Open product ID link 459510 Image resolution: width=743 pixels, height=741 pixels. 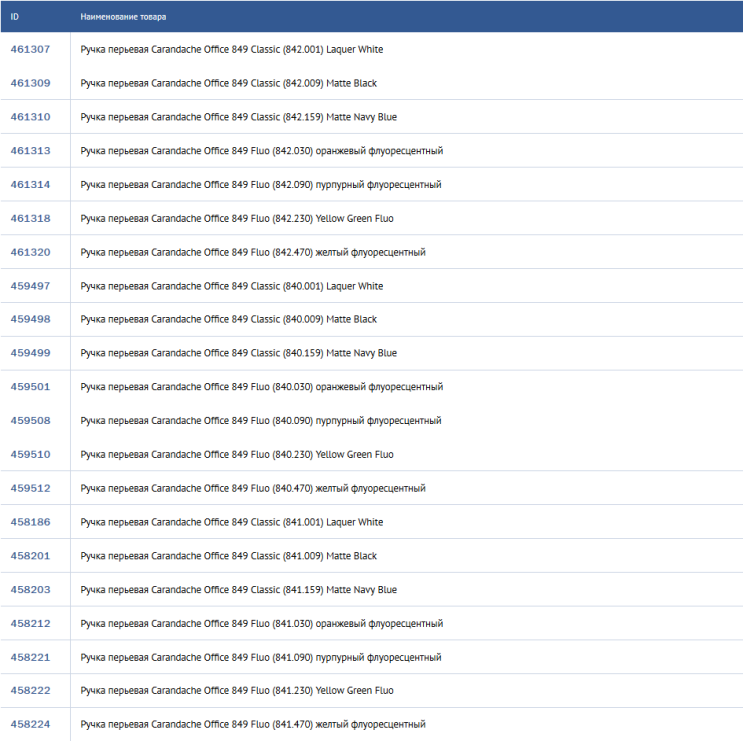point(30,454)
